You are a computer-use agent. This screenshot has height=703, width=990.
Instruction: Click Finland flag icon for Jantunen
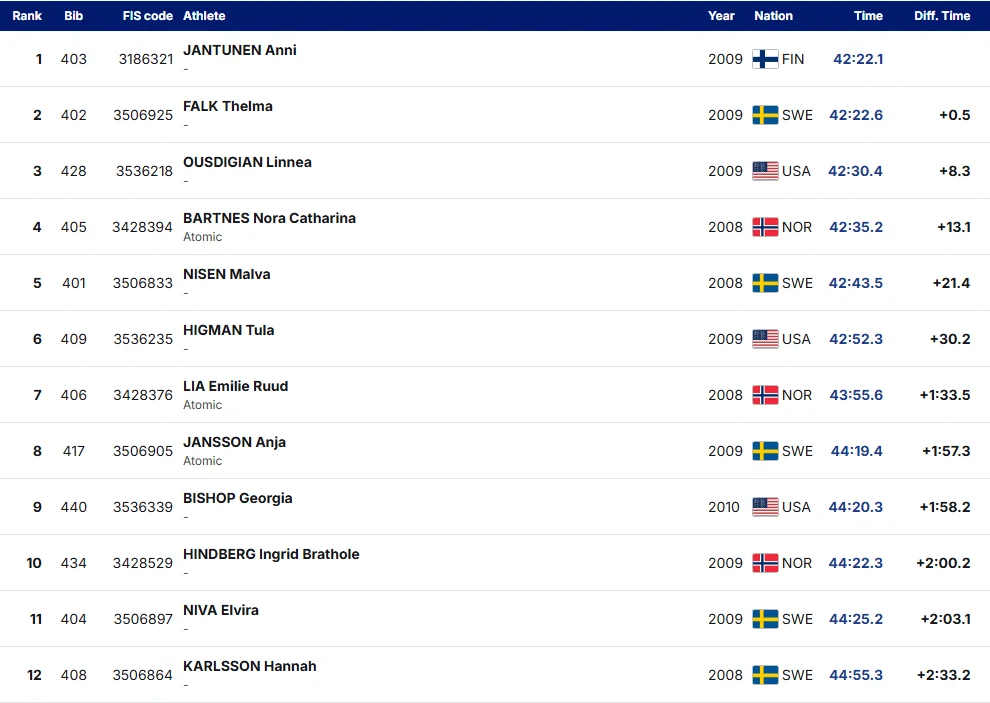[765, 59]
